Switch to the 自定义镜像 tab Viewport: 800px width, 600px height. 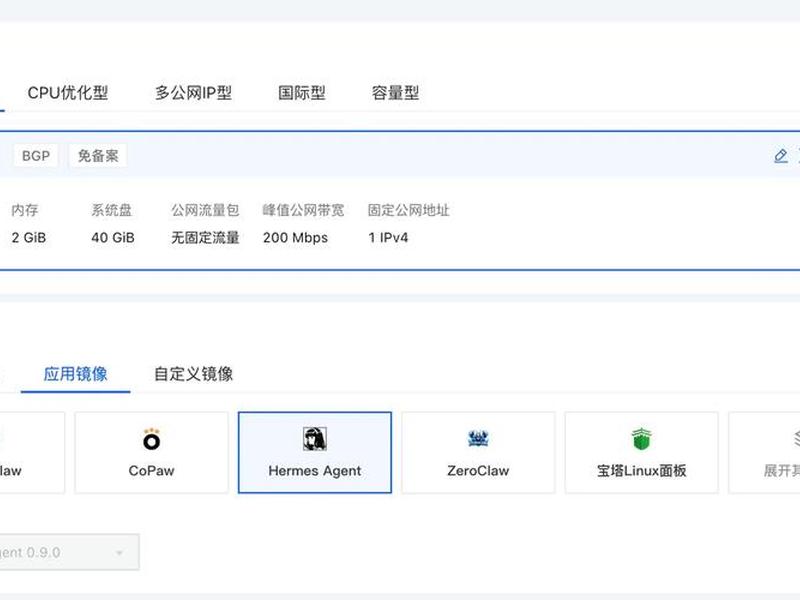(193, 374)
